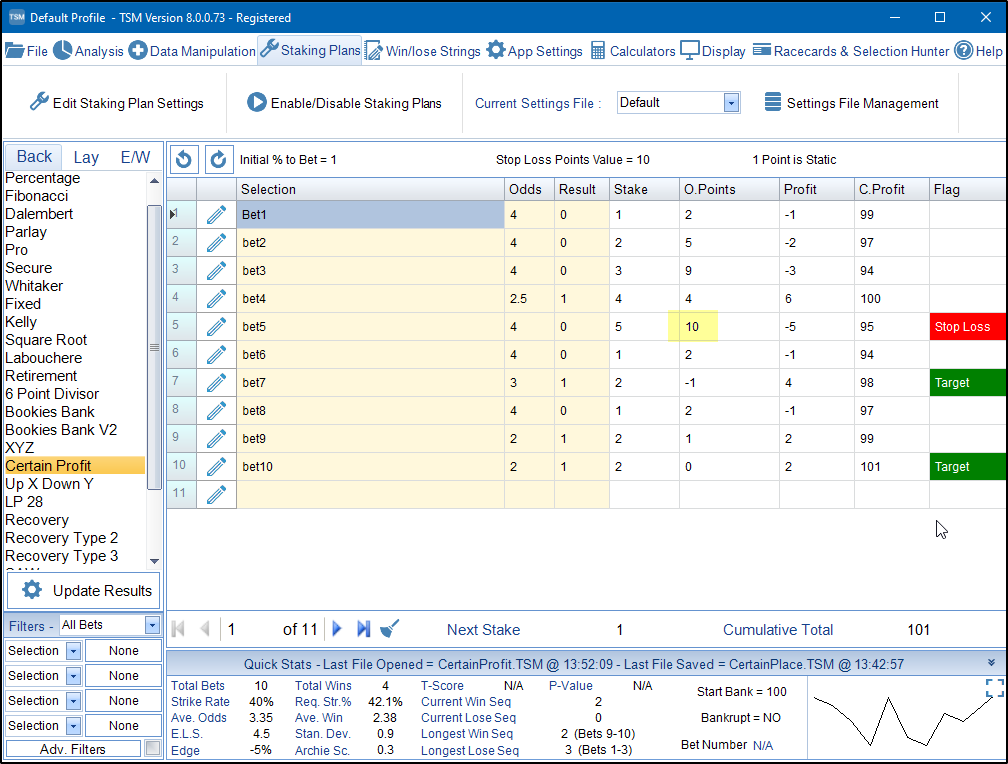
Task: Expand the bank chart to full screen
Action: 993,688
